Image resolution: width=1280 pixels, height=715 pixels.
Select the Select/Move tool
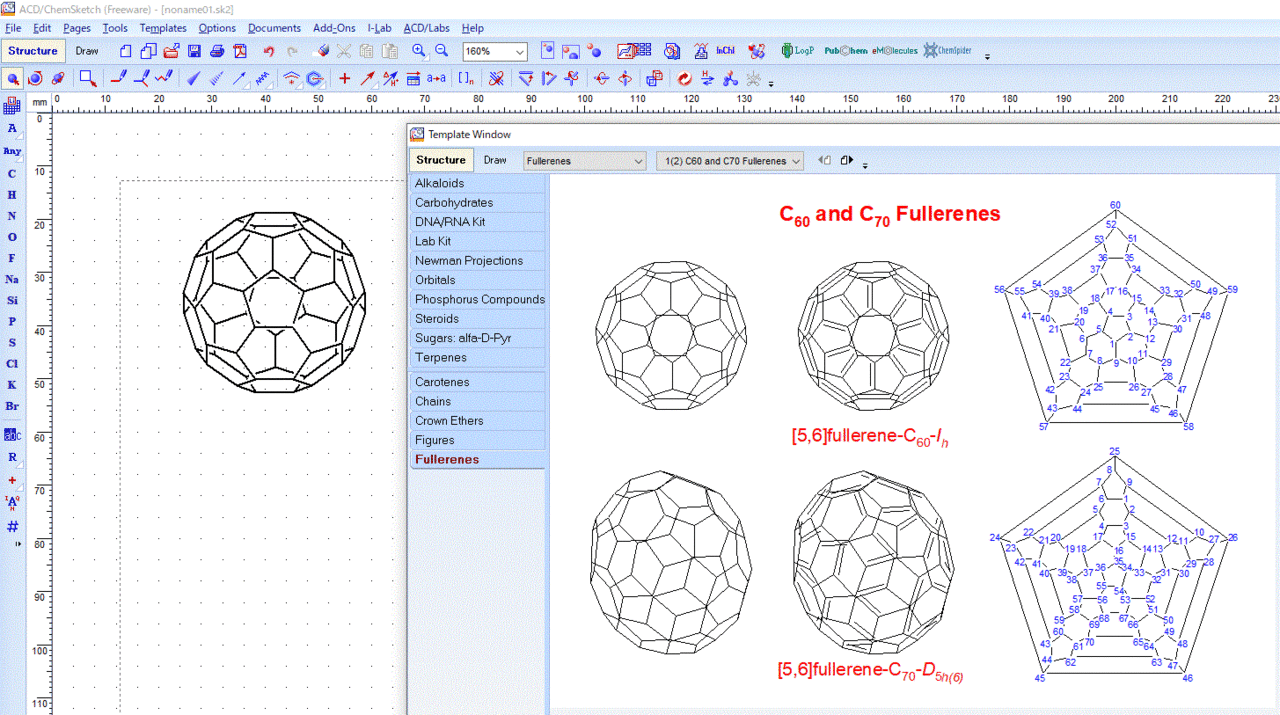(x=13, y=78)
